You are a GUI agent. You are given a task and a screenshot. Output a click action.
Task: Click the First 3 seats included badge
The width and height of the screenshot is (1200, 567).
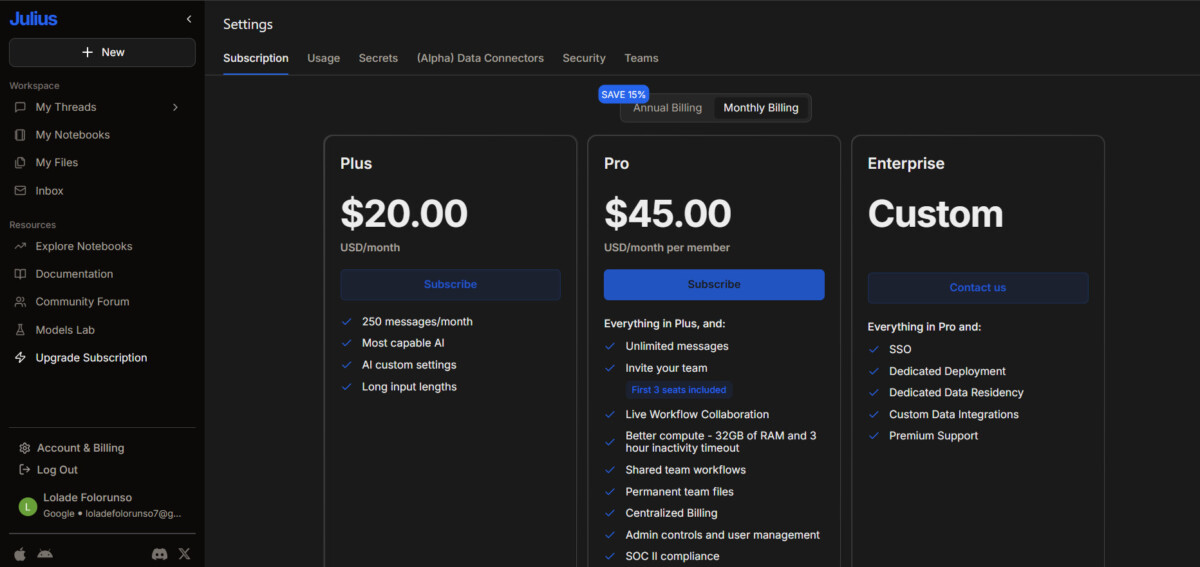679,390
